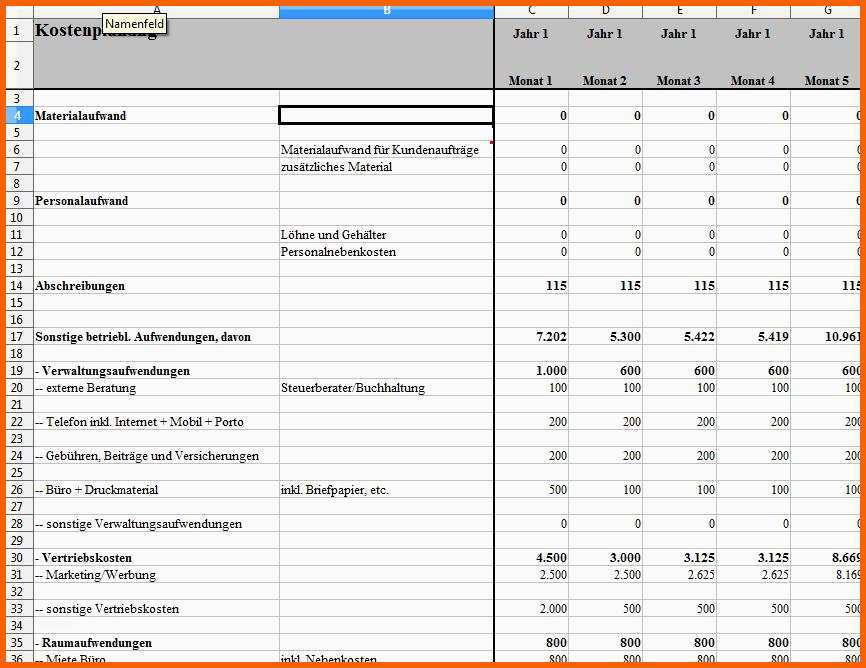
Task: Select row 30 header
Action: (19, 557)
